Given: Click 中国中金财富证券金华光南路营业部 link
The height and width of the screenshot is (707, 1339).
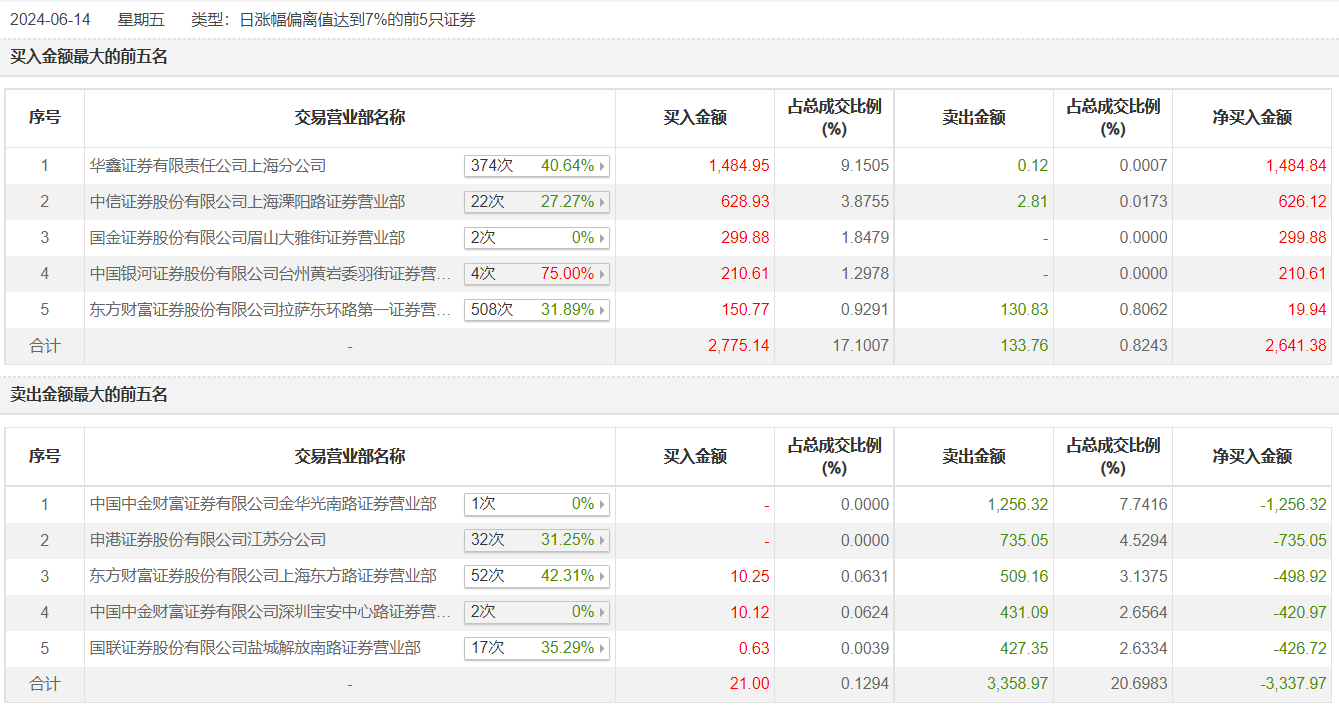Looking at the screenshot, I should pos(263,504).
